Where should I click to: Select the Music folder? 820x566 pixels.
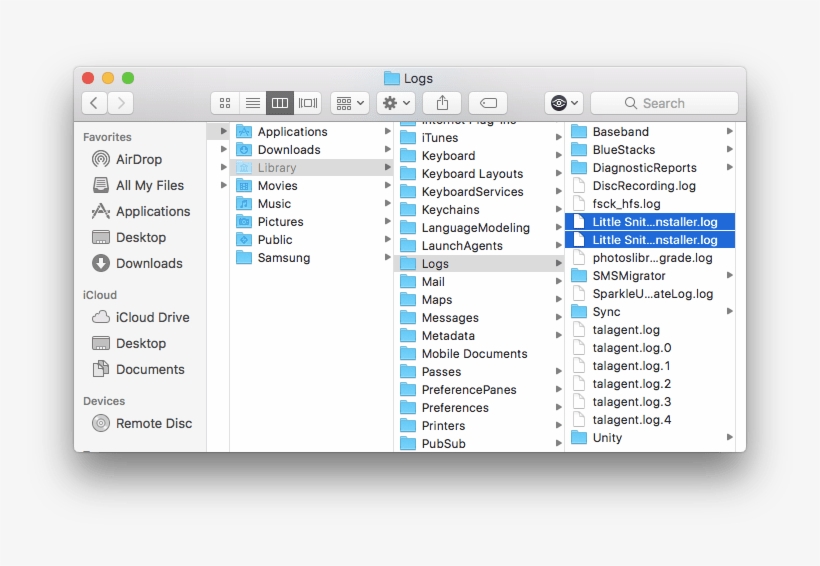[x=312, y=203]
